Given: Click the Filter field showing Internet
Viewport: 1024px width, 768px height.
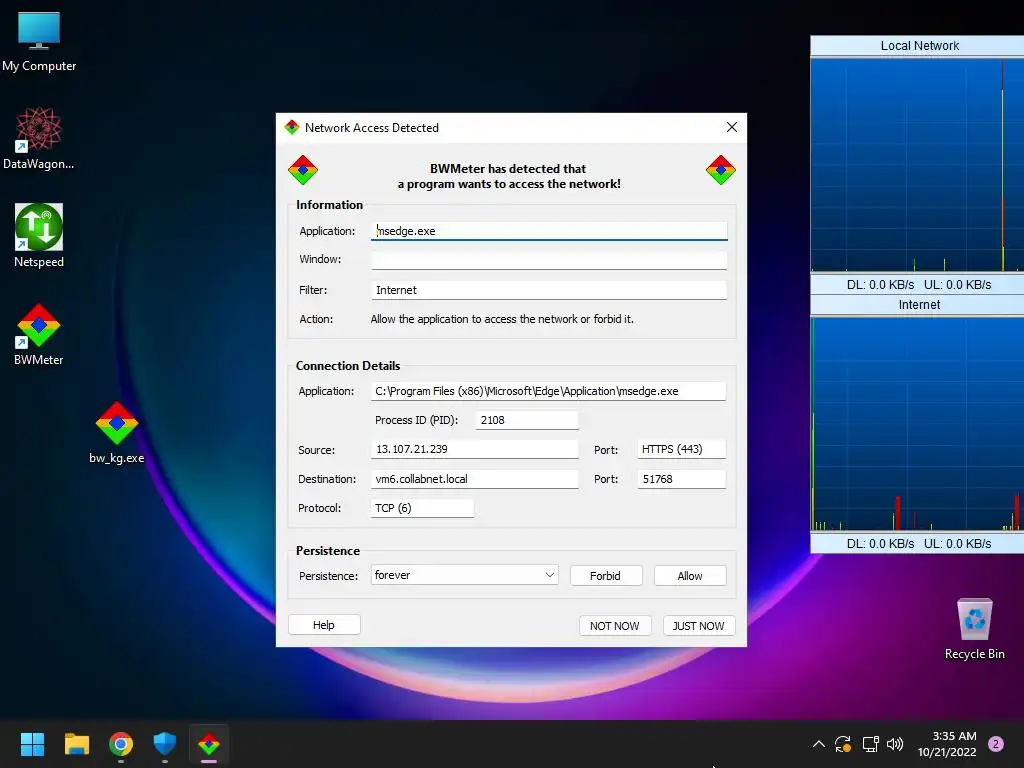Looking at the screenshot, I should pyautogui.click(x=549, y=290).
